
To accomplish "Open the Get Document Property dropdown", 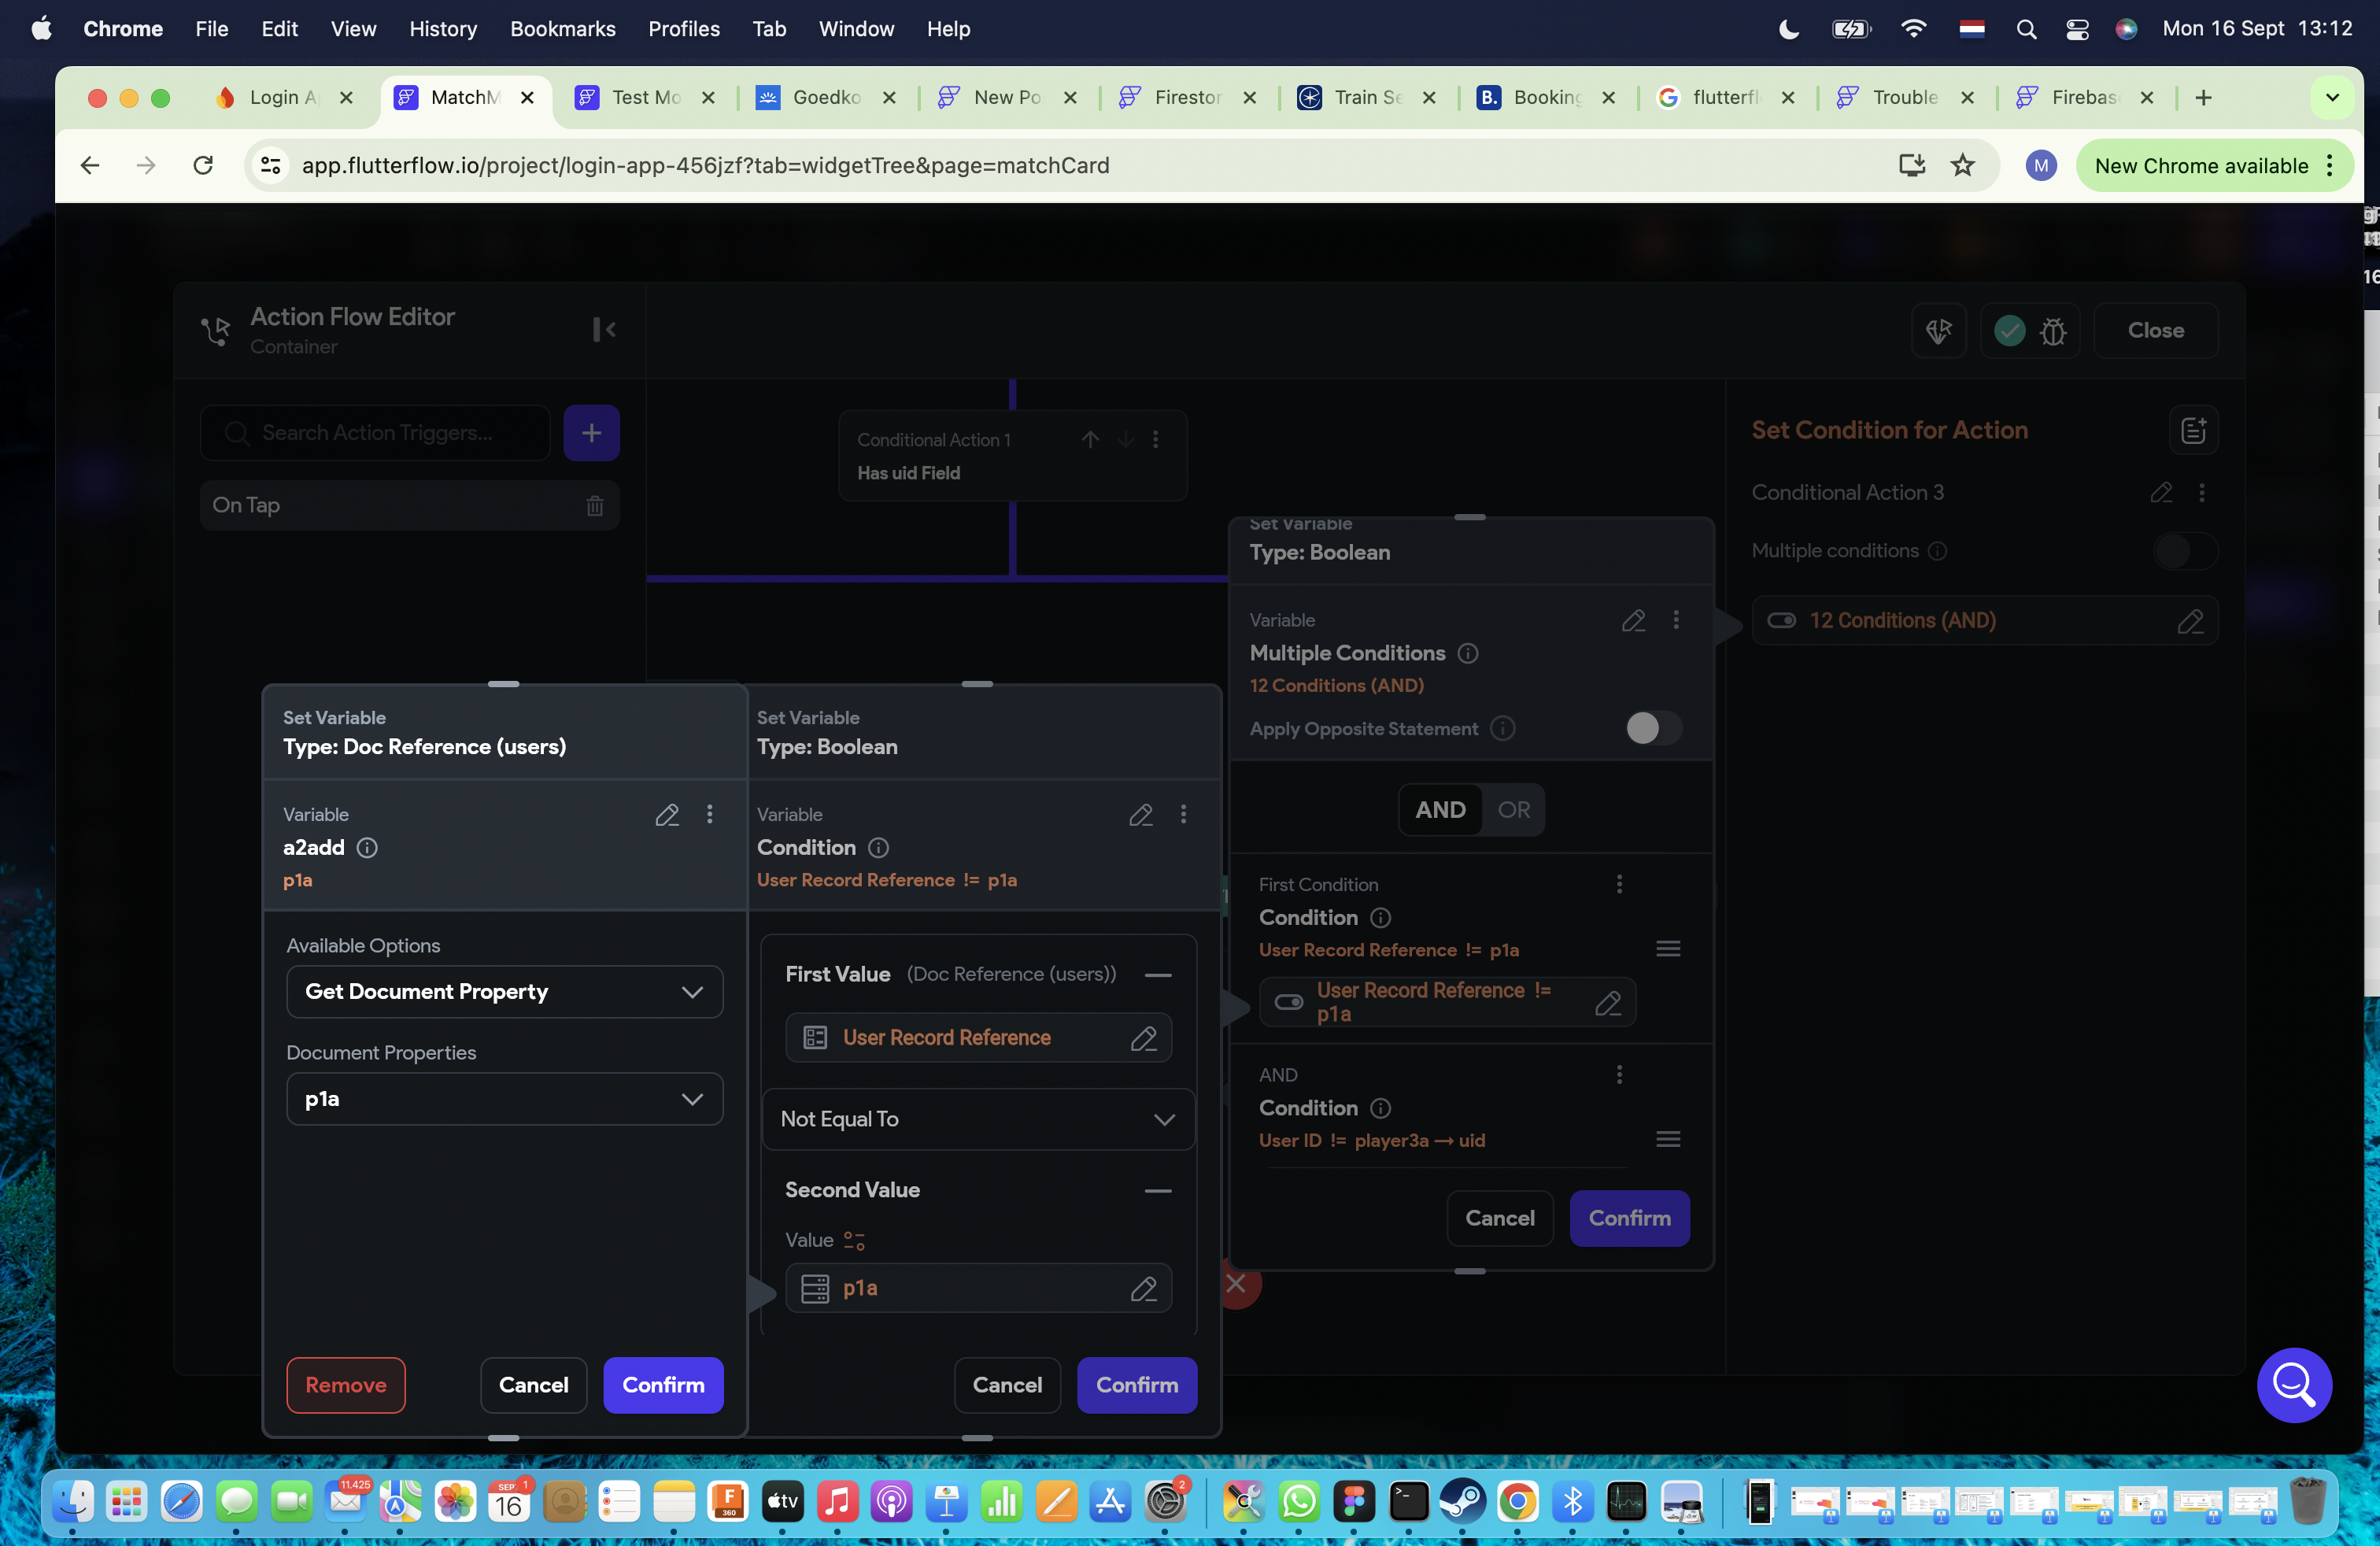I will pos(504,991).
